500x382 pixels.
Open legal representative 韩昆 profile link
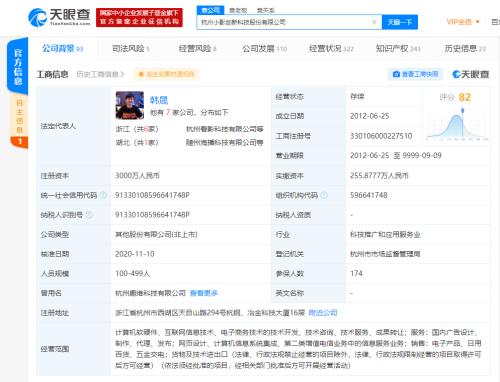tap(159, 100)
